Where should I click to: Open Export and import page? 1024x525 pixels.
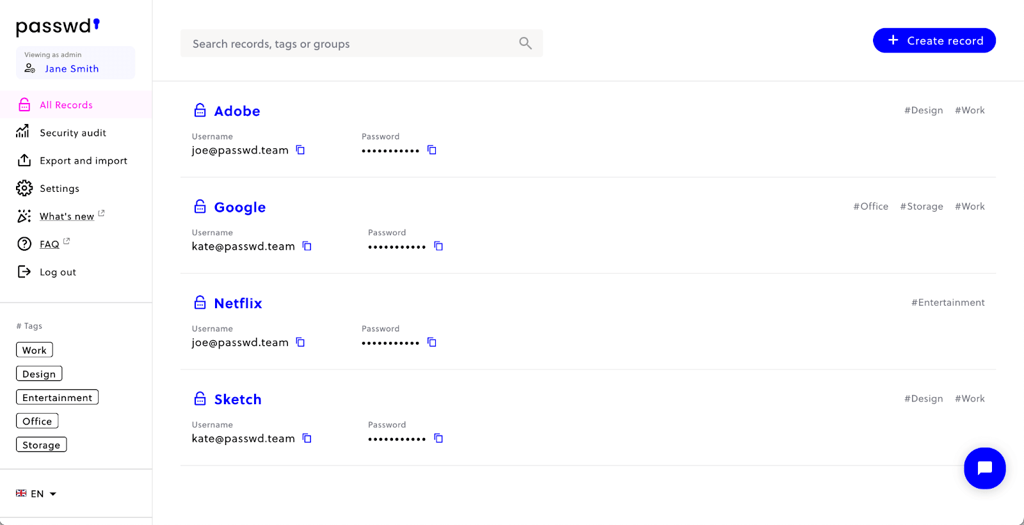click(x=83, y=161)
